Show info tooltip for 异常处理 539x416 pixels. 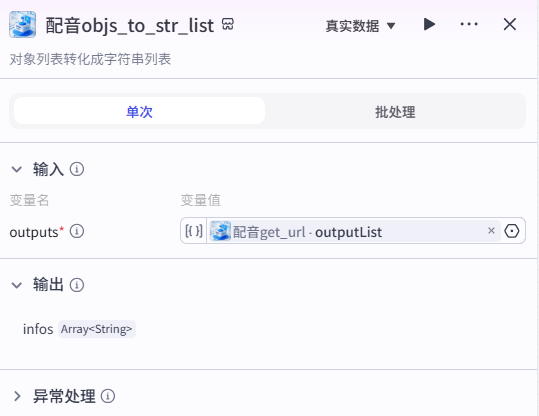point(108,396)
